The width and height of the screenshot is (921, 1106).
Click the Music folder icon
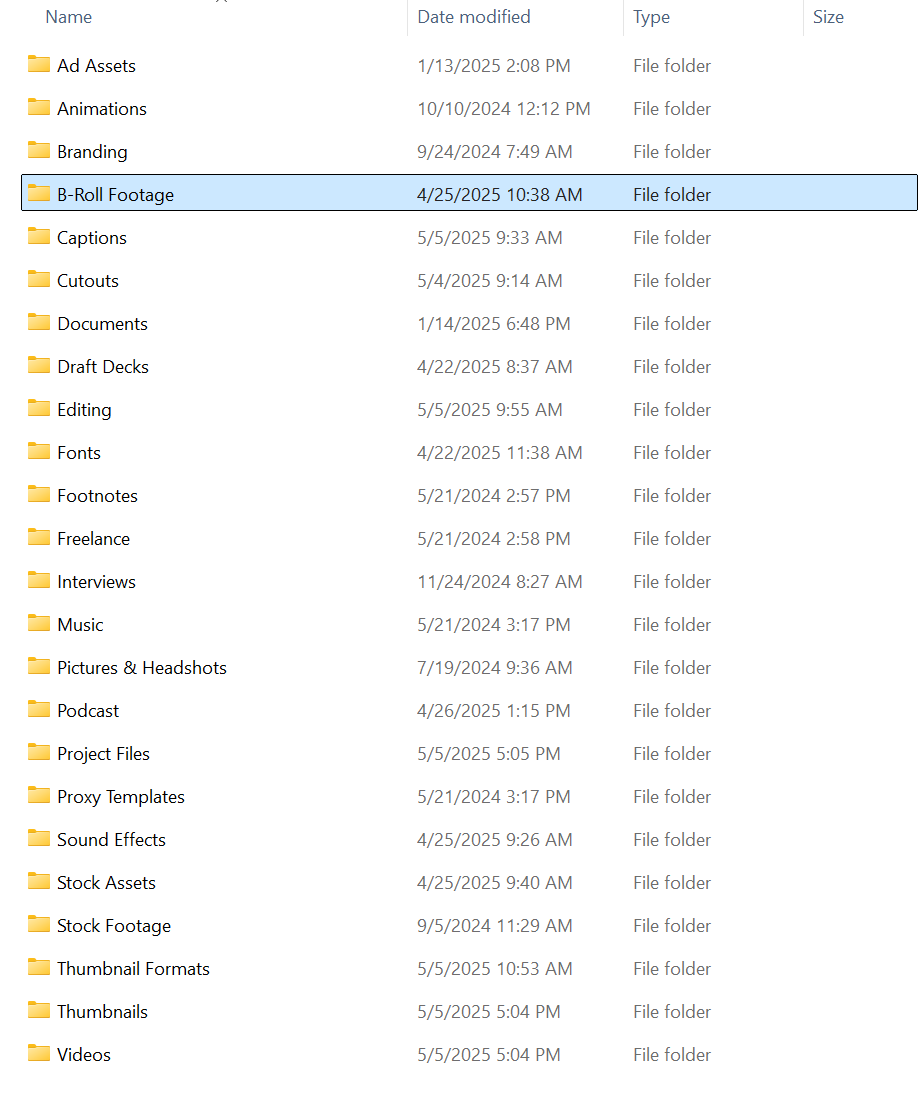[x=39, y=624]
